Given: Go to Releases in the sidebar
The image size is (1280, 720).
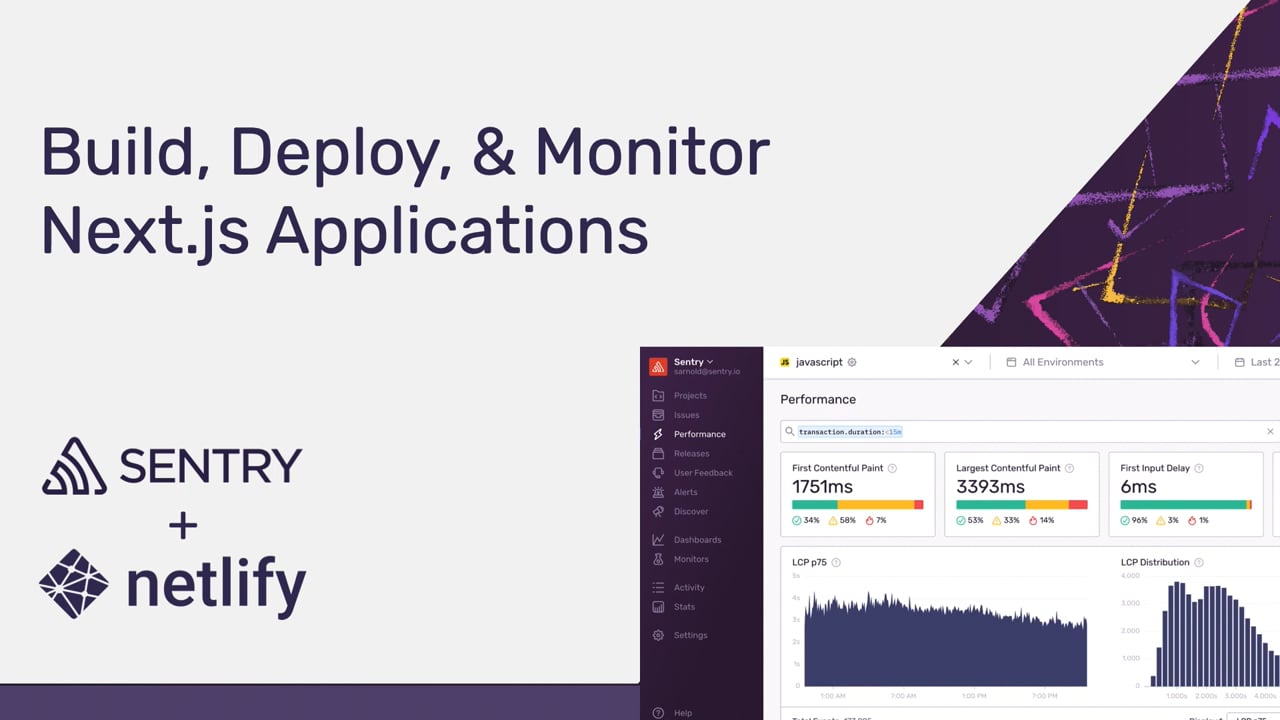Looking at the screenshot, I should pyautogui.click(x=692, y=453).
